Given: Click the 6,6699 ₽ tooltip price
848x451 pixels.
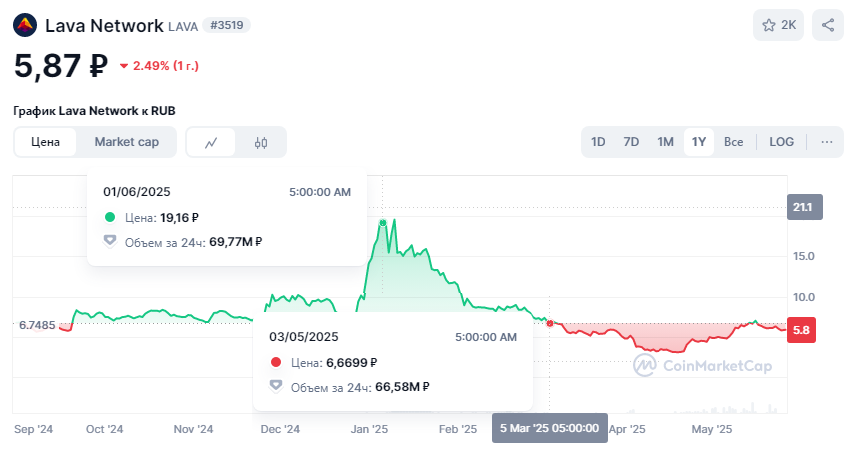Looking at the screenshot, I should (x=352, y=363).
